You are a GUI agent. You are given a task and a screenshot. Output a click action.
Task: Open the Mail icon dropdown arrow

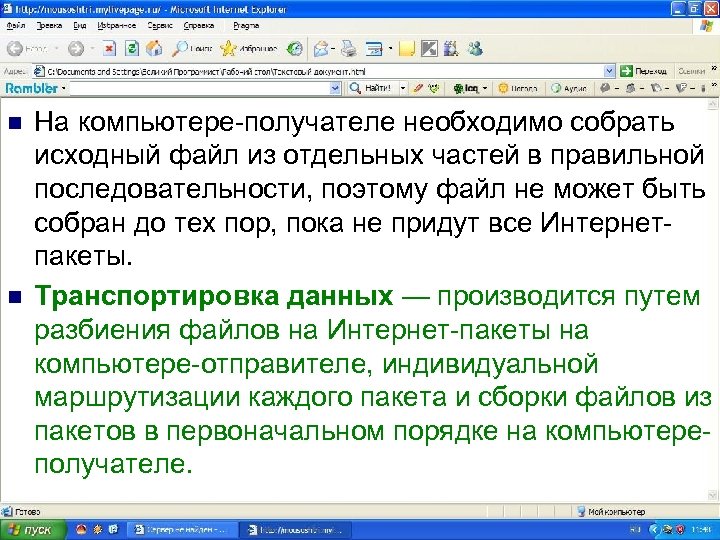[333, 48]
